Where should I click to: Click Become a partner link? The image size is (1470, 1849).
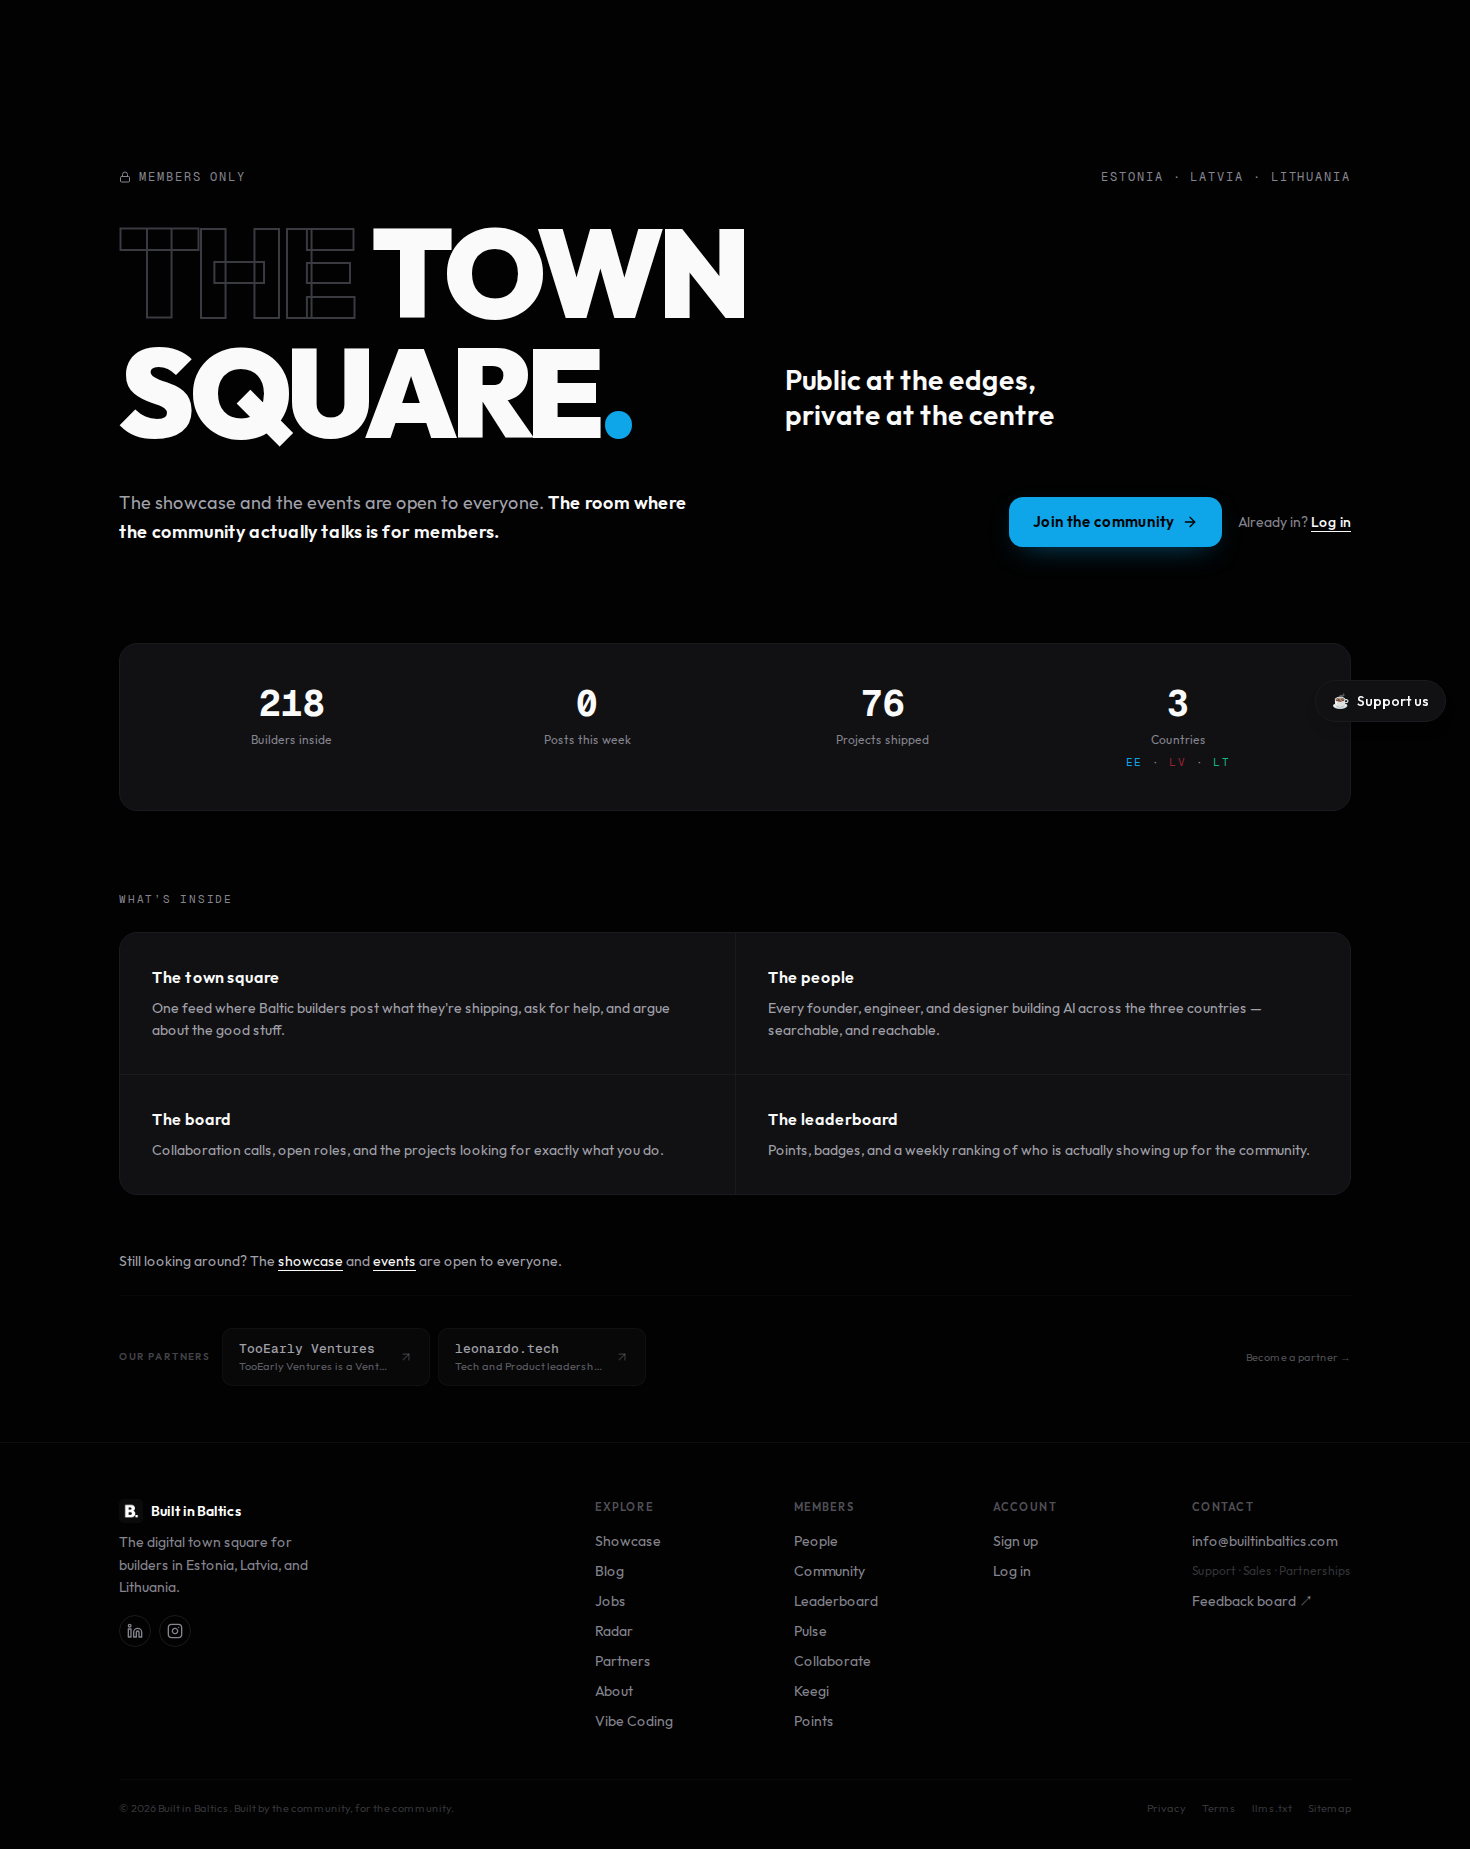point(1297,1357)
